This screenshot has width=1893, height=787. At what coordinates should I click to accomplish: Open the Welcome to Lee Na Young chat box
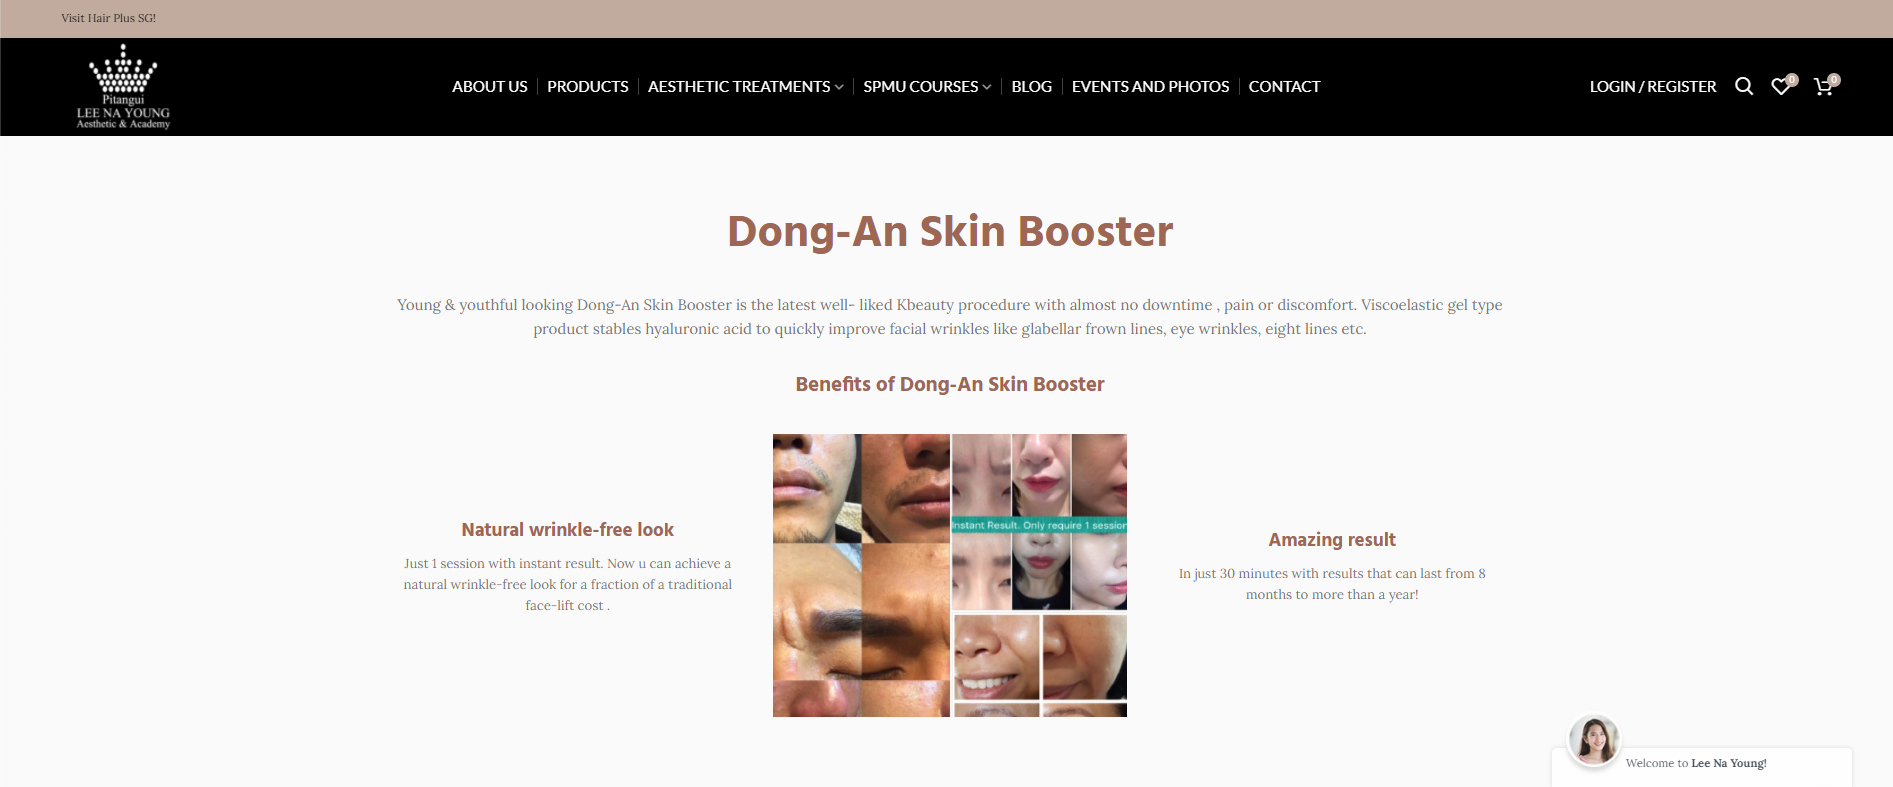click(1702, 765)
